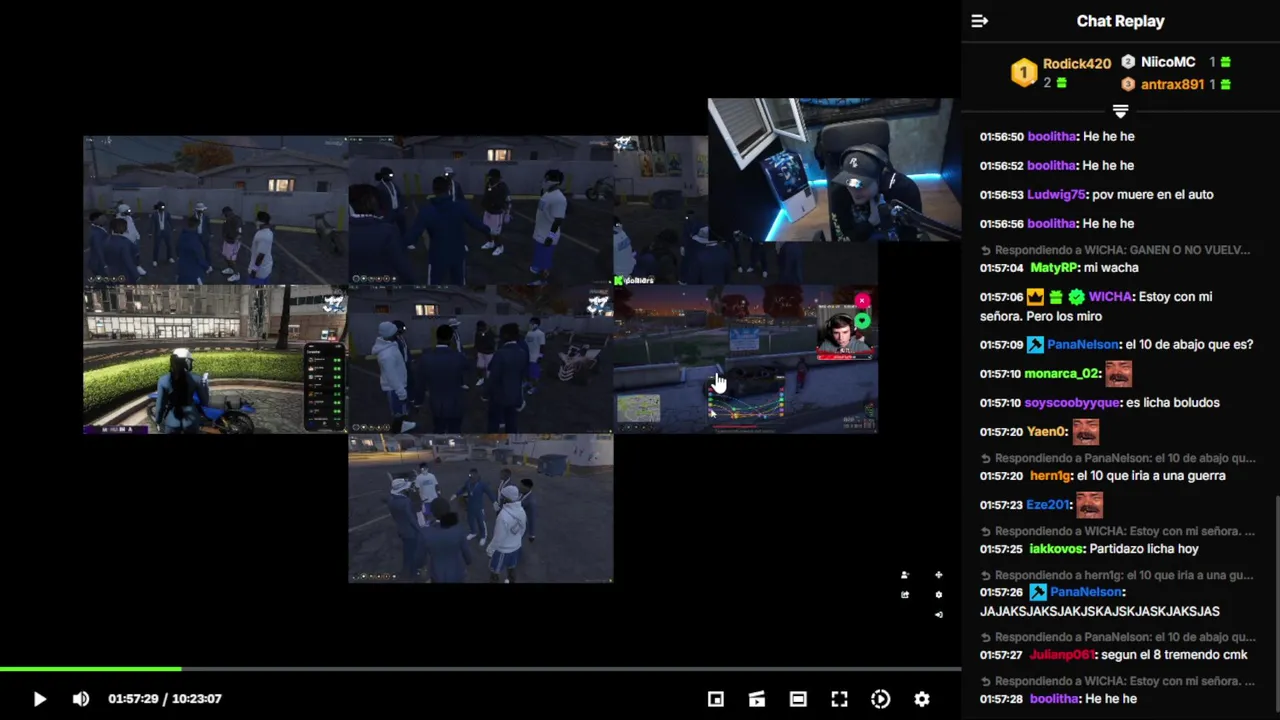Open iakkovos's chat username

(1056, 549)
